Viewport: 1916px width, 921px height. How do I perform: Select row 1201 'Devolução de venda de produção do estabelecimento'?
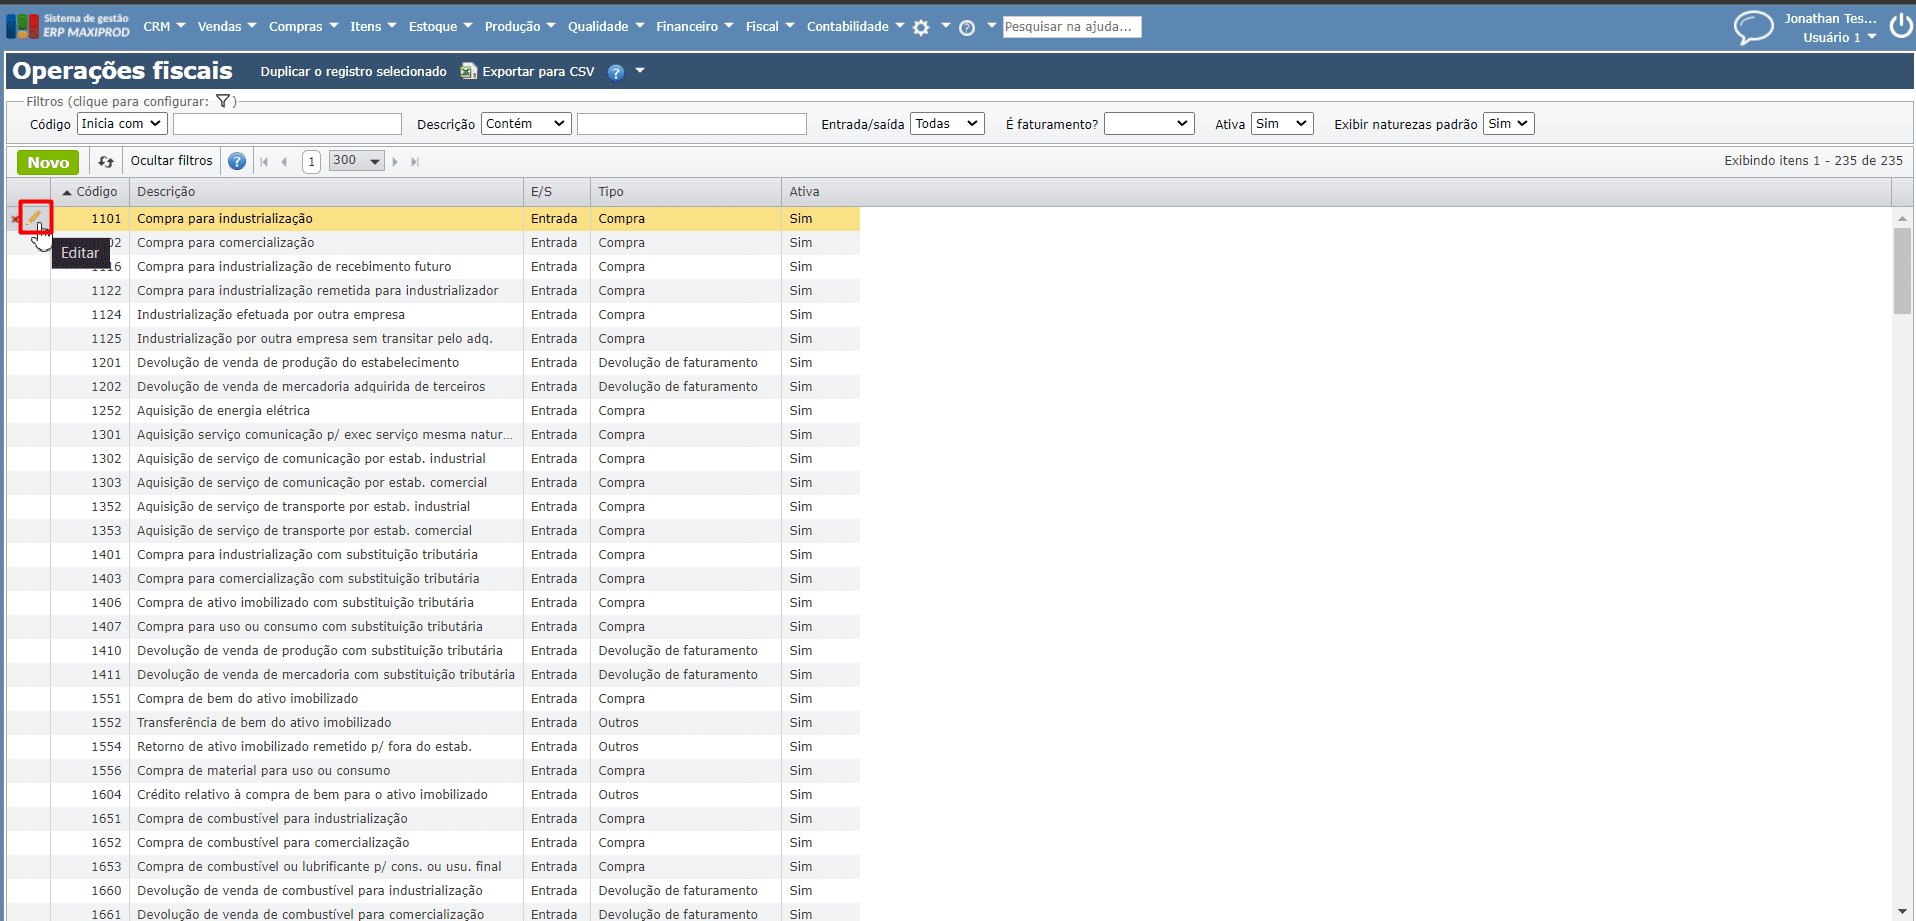[x=434, y=363]
